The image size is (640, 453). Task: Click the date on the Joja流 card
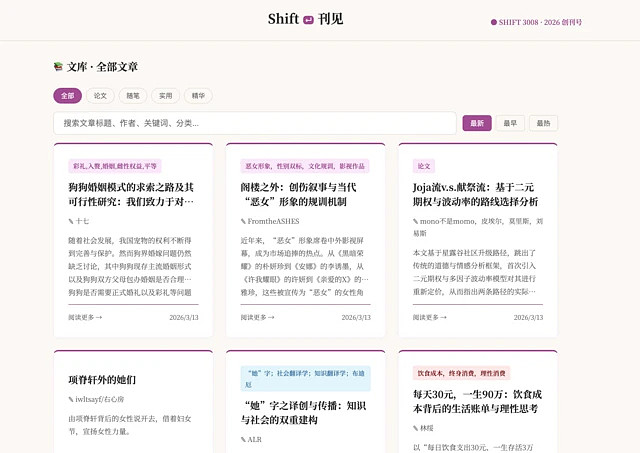528,317
